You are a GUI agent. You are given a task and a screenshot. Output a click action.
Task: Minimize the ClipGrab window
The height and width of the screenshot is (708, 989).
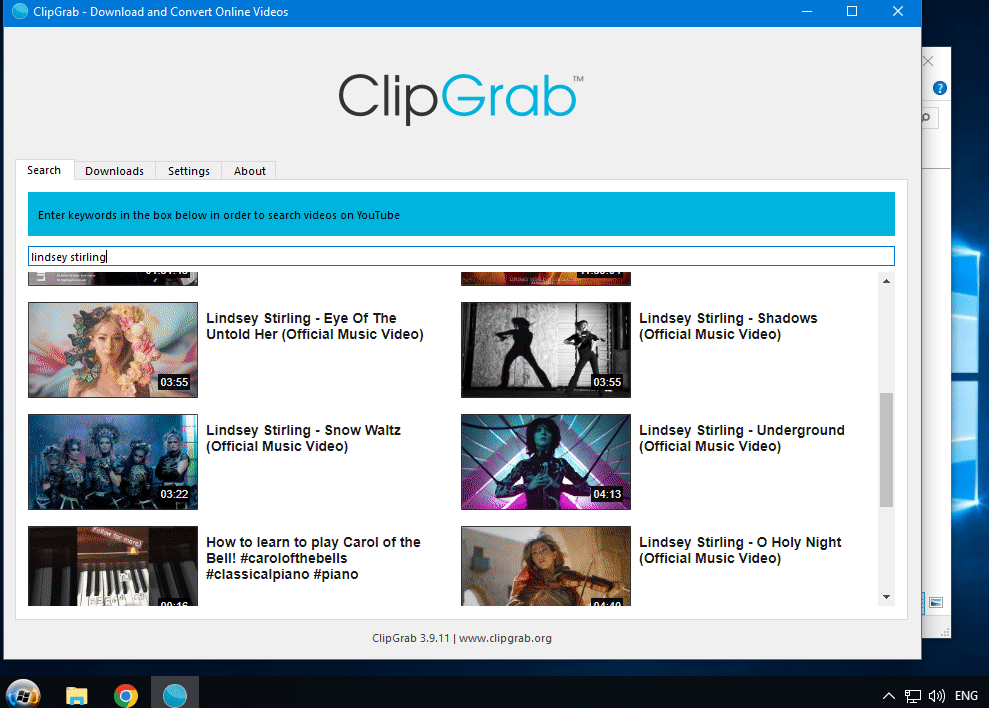pos(807,11)
